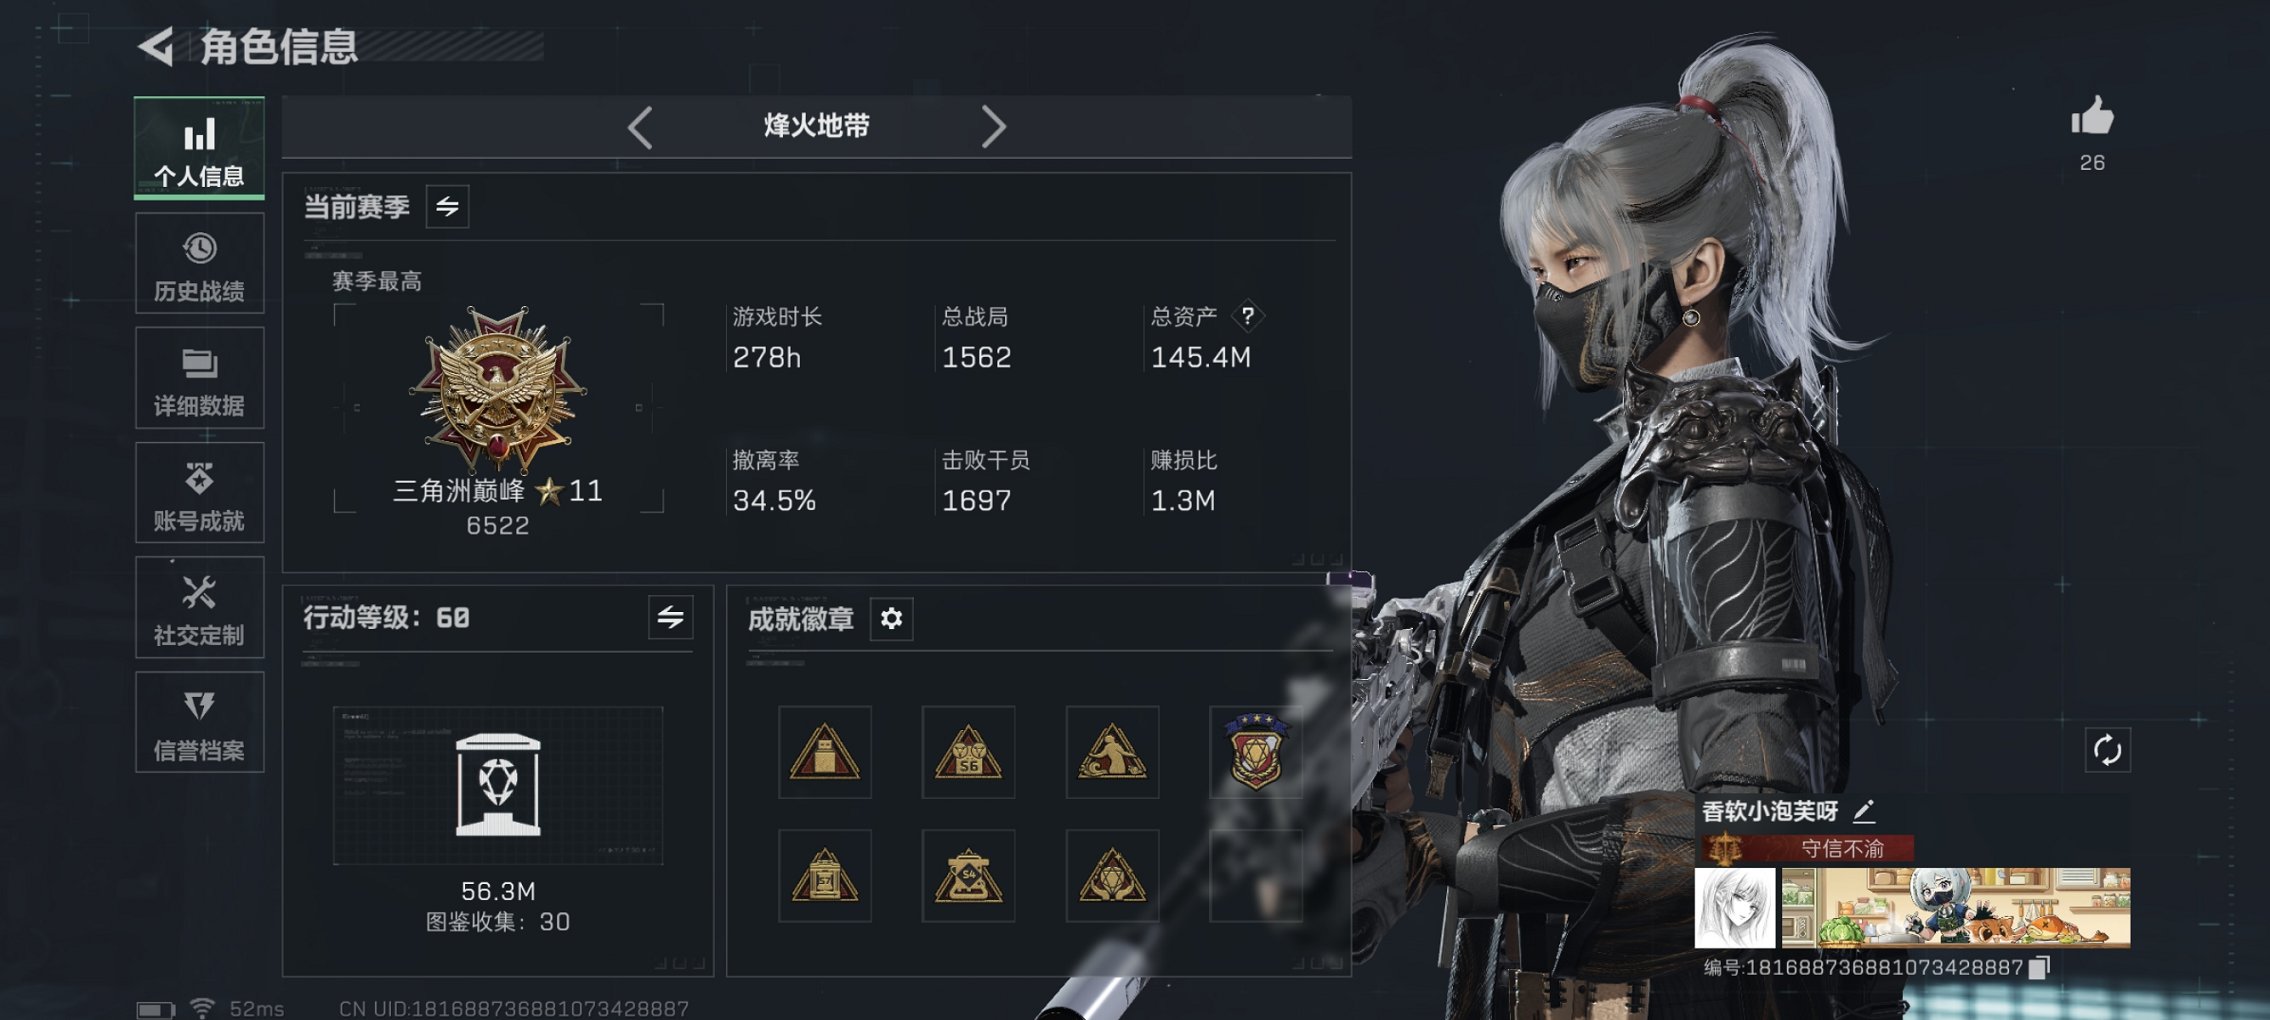Select the red shield star achievement badge

pyautogui.click(x=1256, y=752)
